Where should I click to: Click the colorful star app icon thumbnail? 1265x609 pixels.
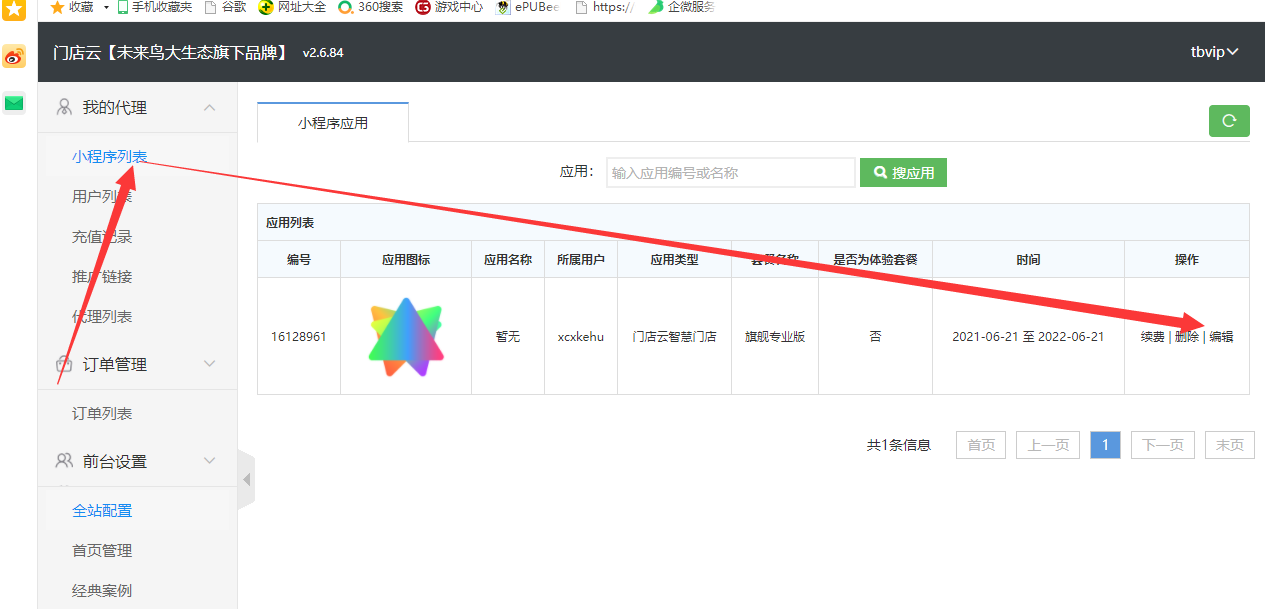point(405,336)
